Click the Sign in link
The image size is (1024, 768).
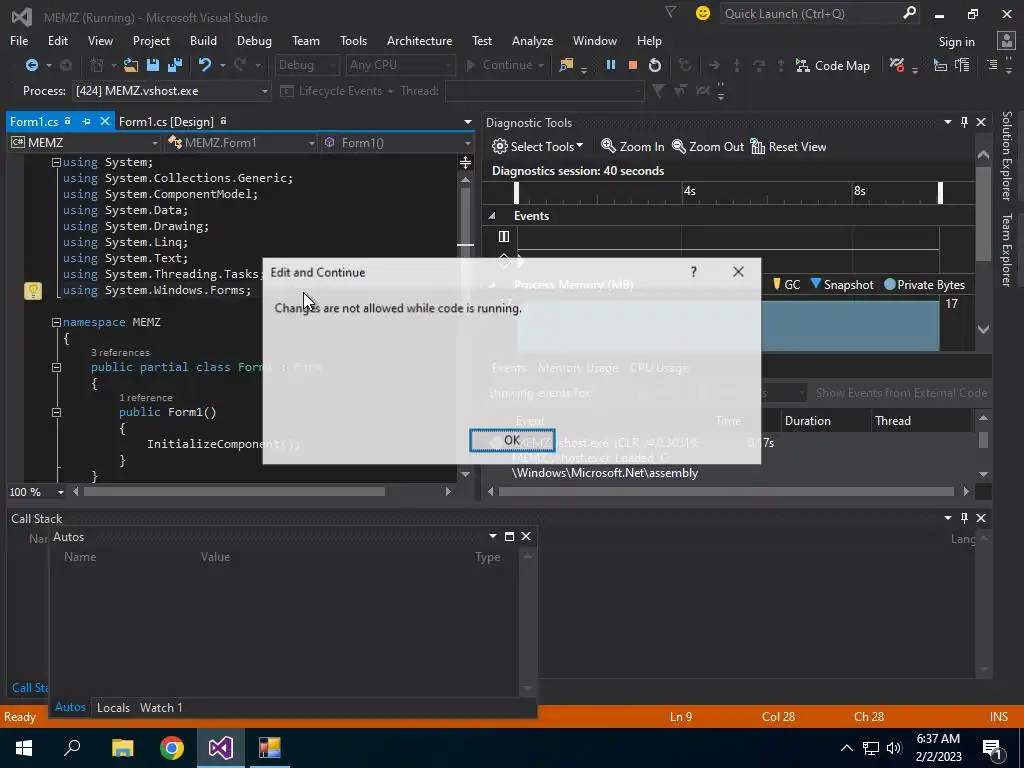[956, 42]
